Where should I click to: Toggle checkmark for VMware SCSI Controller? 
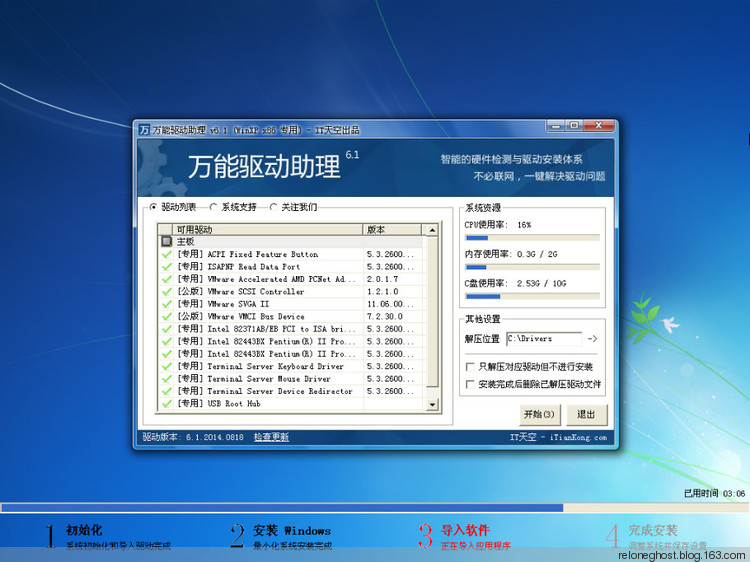166,292
